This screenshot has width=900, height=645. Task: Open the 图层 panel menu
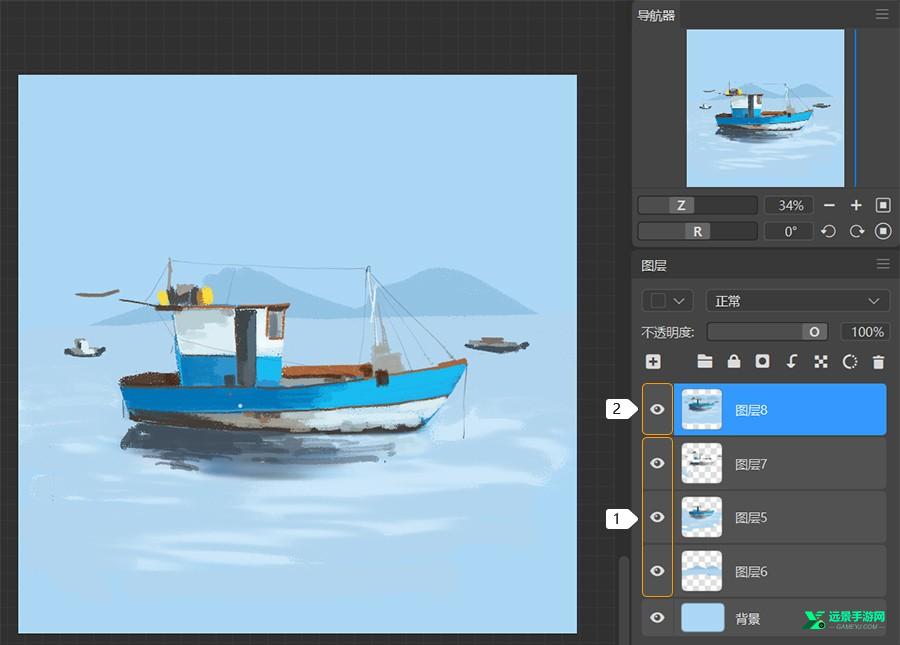click(x=883, y=263)
